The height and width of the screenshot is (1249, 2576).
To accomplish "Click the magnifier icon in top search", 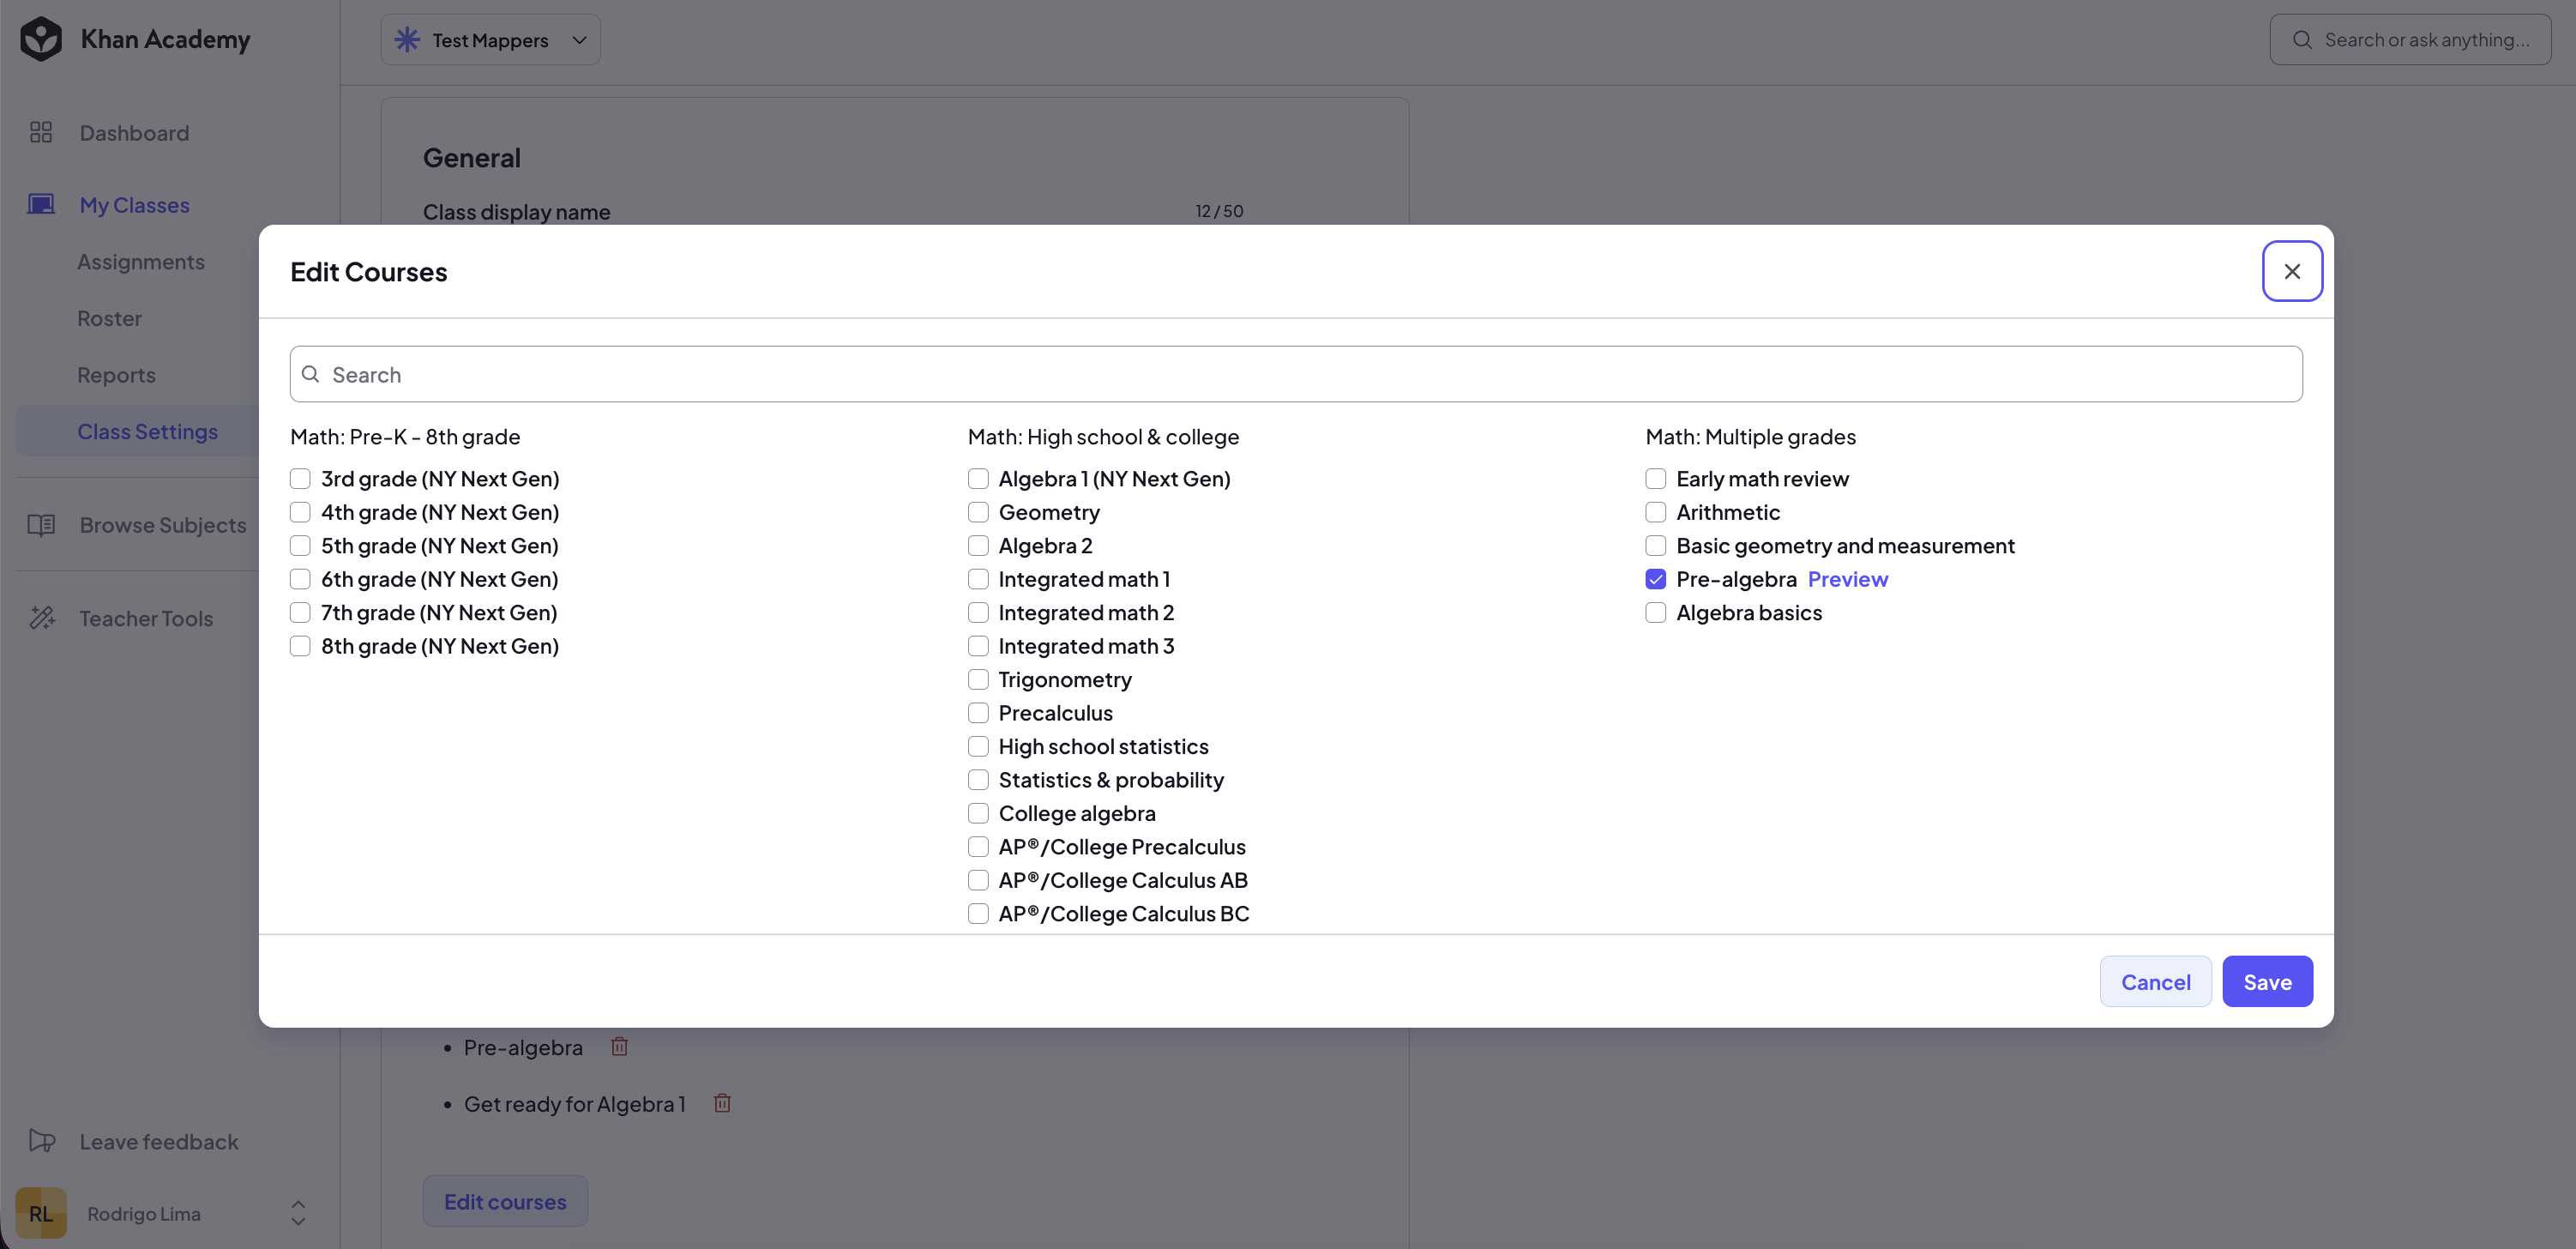I will click(2302, 39).
